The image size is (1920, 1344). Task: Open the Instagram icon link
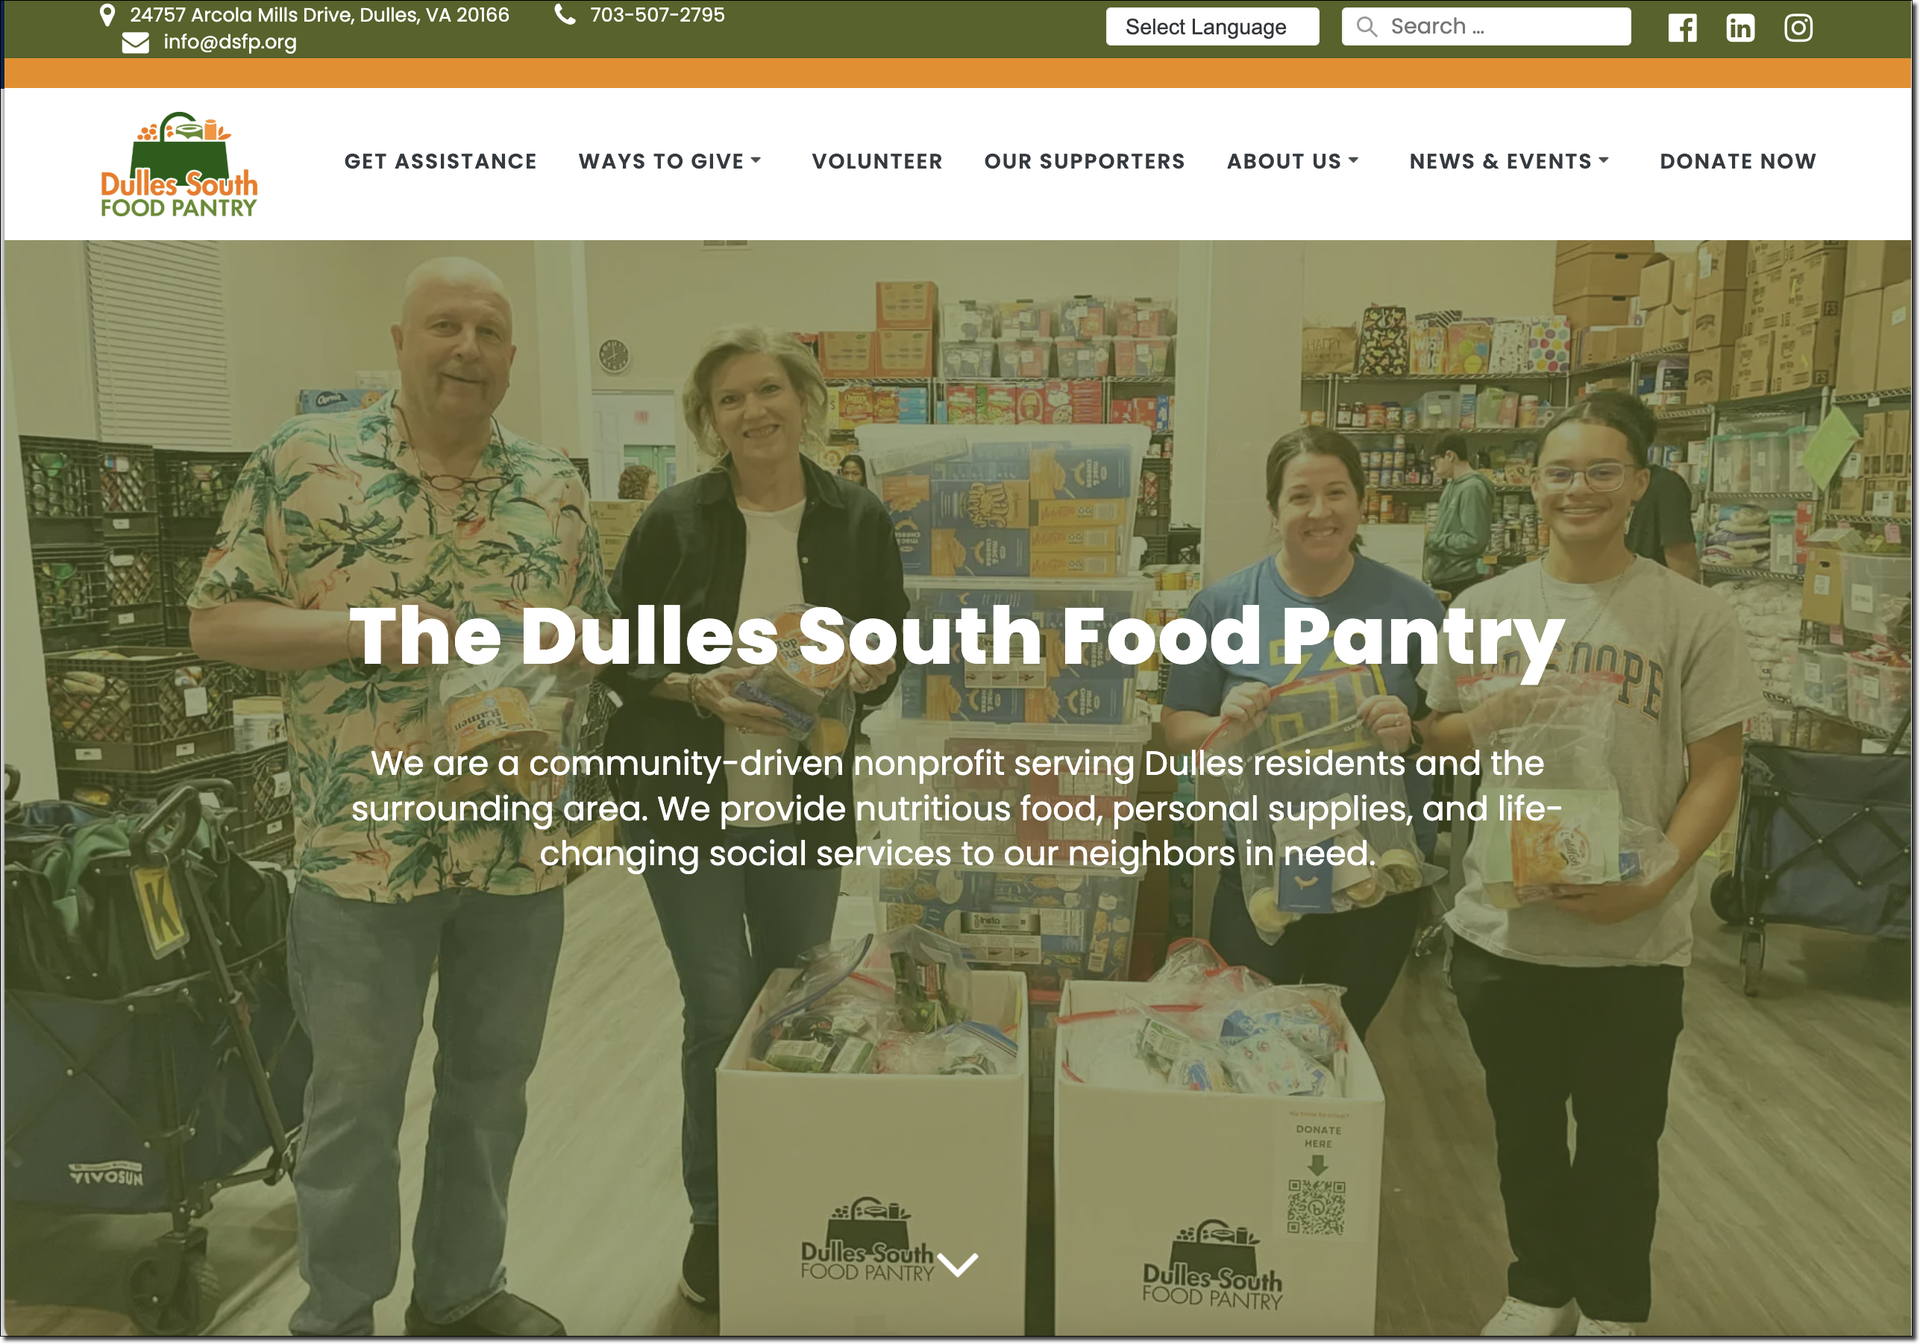coord(1798,28)
